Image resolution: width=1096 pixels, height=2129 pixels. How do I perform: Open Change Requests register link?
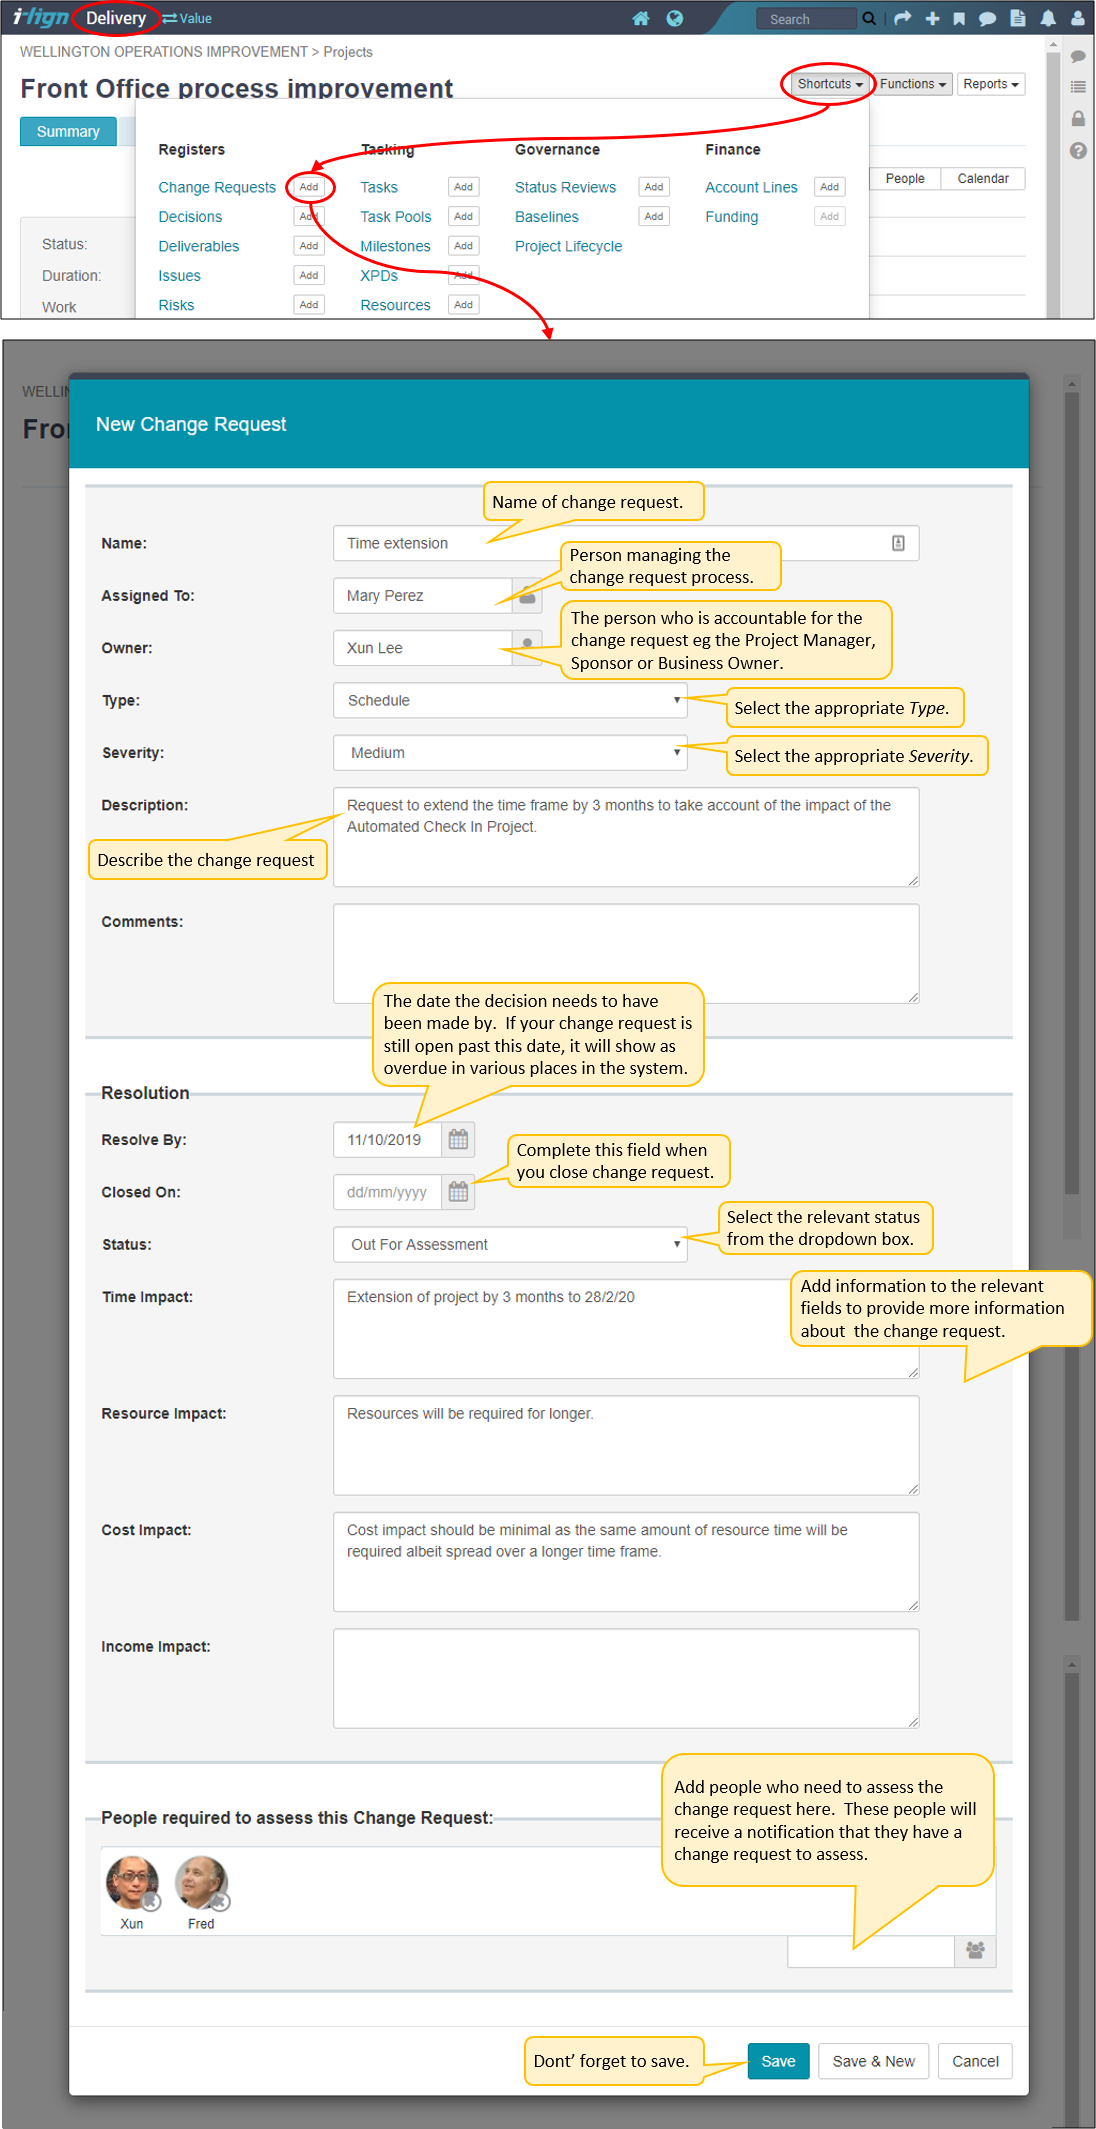(217, 187)
